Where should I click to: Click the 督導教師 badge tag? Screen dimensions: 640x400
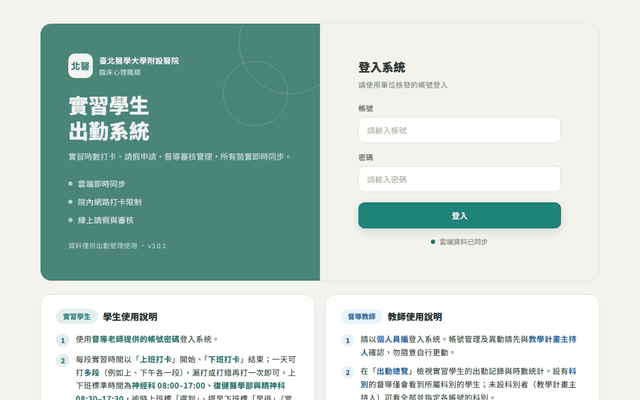[362, 316]
